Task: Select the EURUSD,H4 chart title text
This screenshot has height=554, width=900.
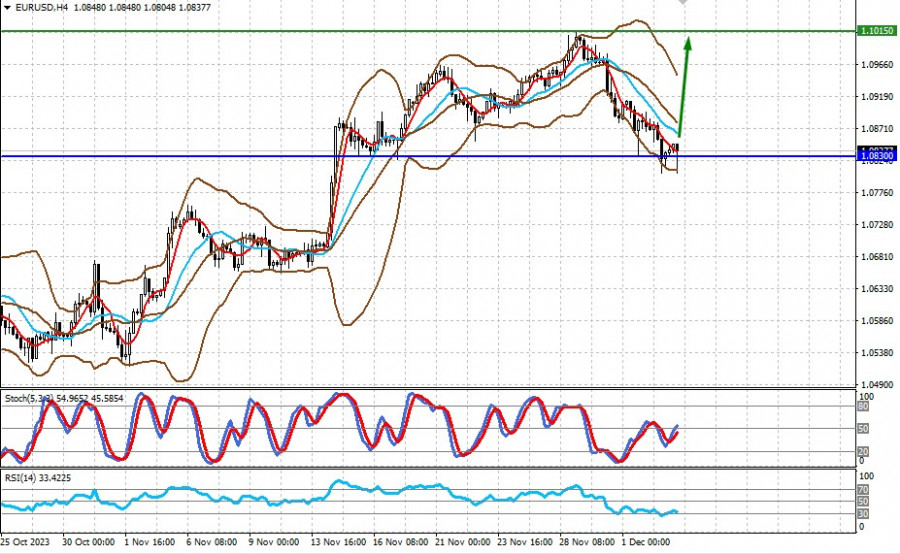Action: click(40, 7)
